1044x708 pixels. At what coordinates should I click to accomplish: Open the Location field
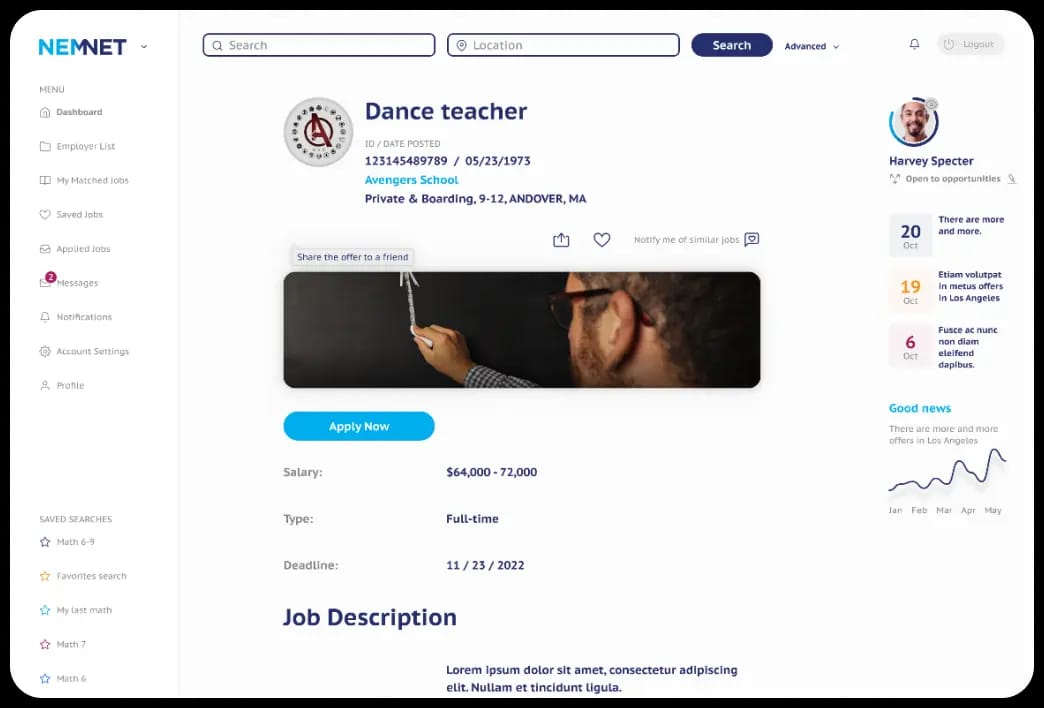[563, 45]
